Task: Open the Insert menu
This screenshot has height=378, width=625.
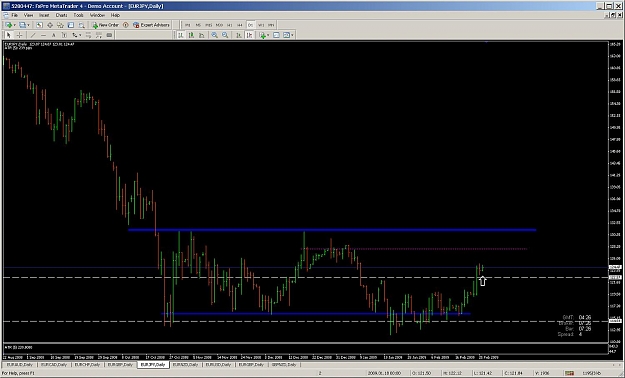Action: (44, 15)
